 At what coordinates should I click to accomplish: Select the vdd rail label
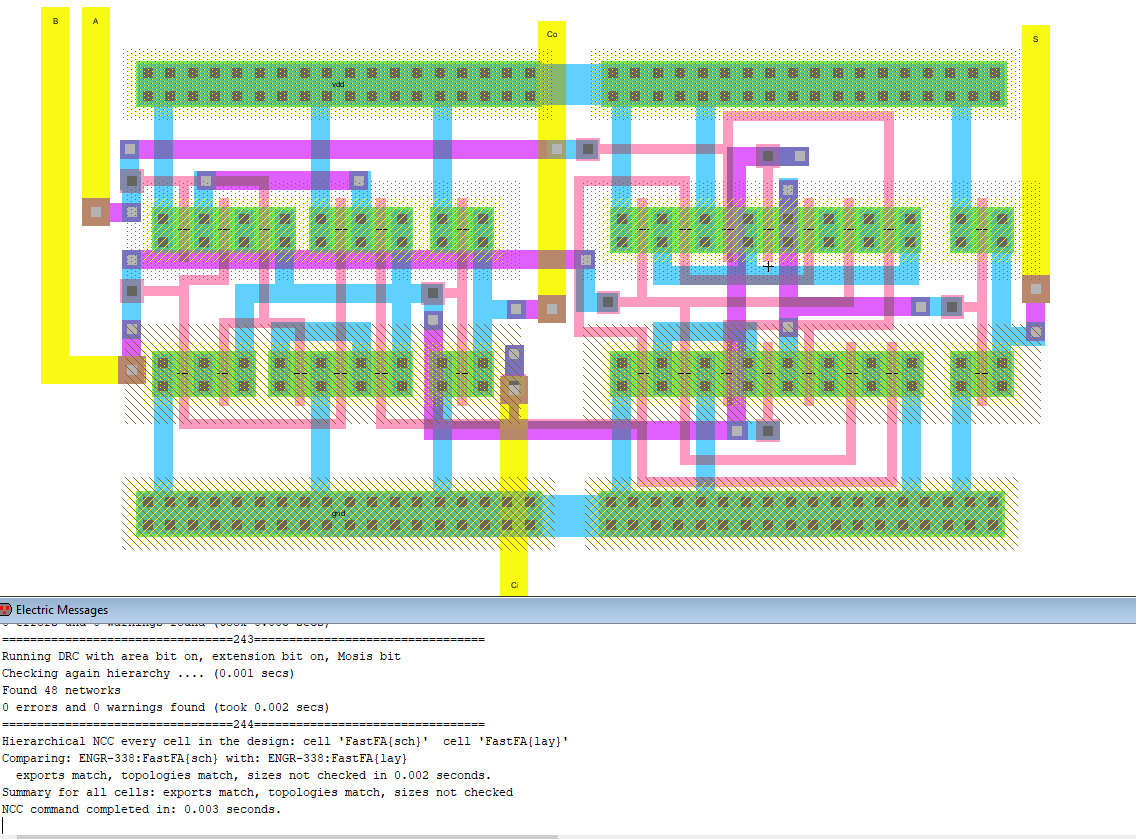(x=338, y=84)
